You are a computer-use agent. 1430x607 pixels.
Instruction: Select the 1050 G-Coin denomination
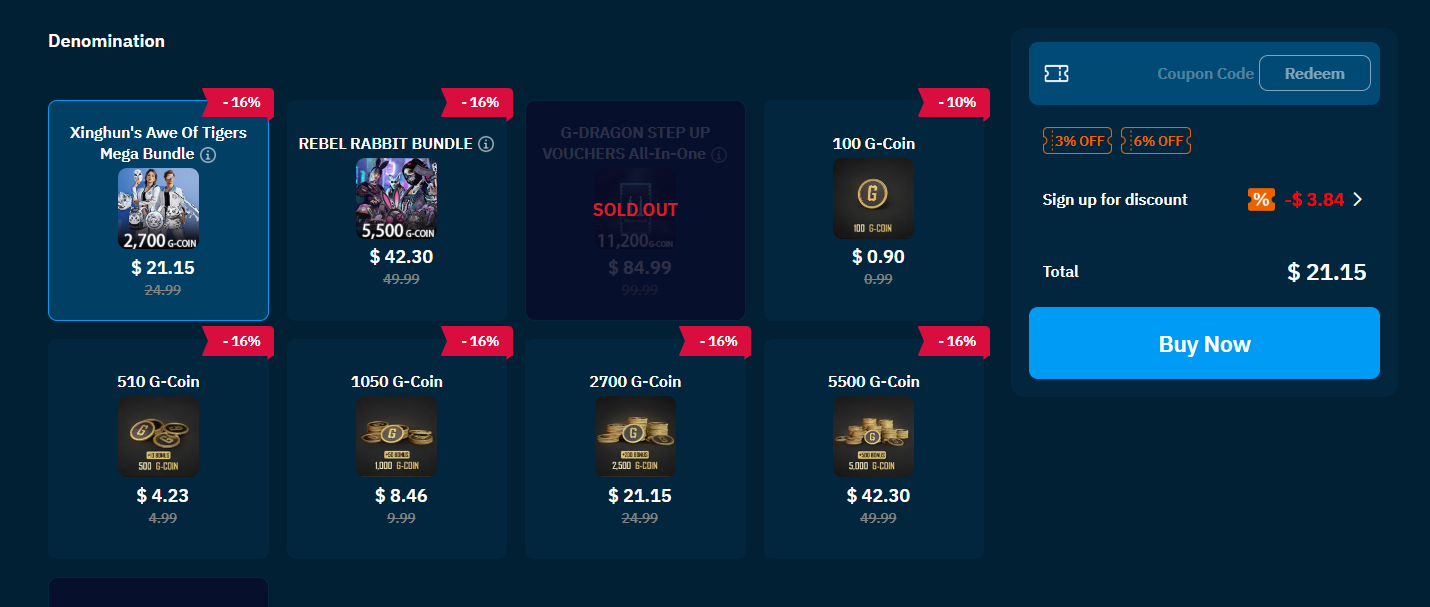pos(396,448)
